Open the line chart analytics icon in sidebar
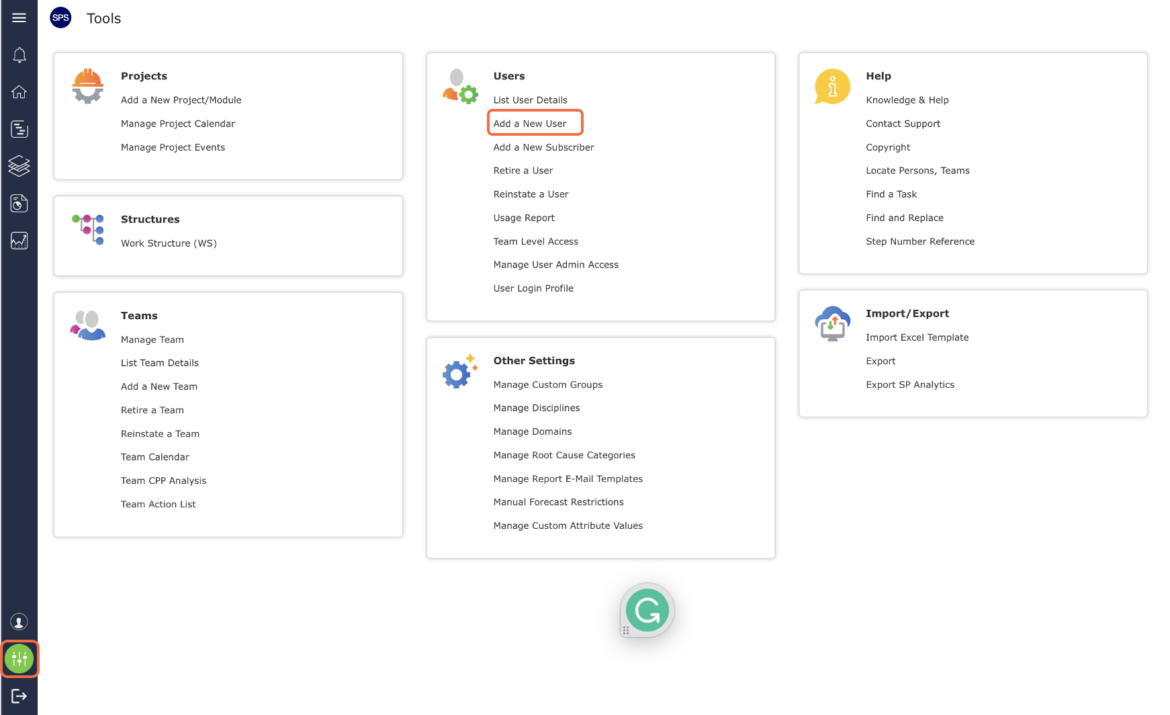Viewport: 1170px width, 715px height. 19,240
